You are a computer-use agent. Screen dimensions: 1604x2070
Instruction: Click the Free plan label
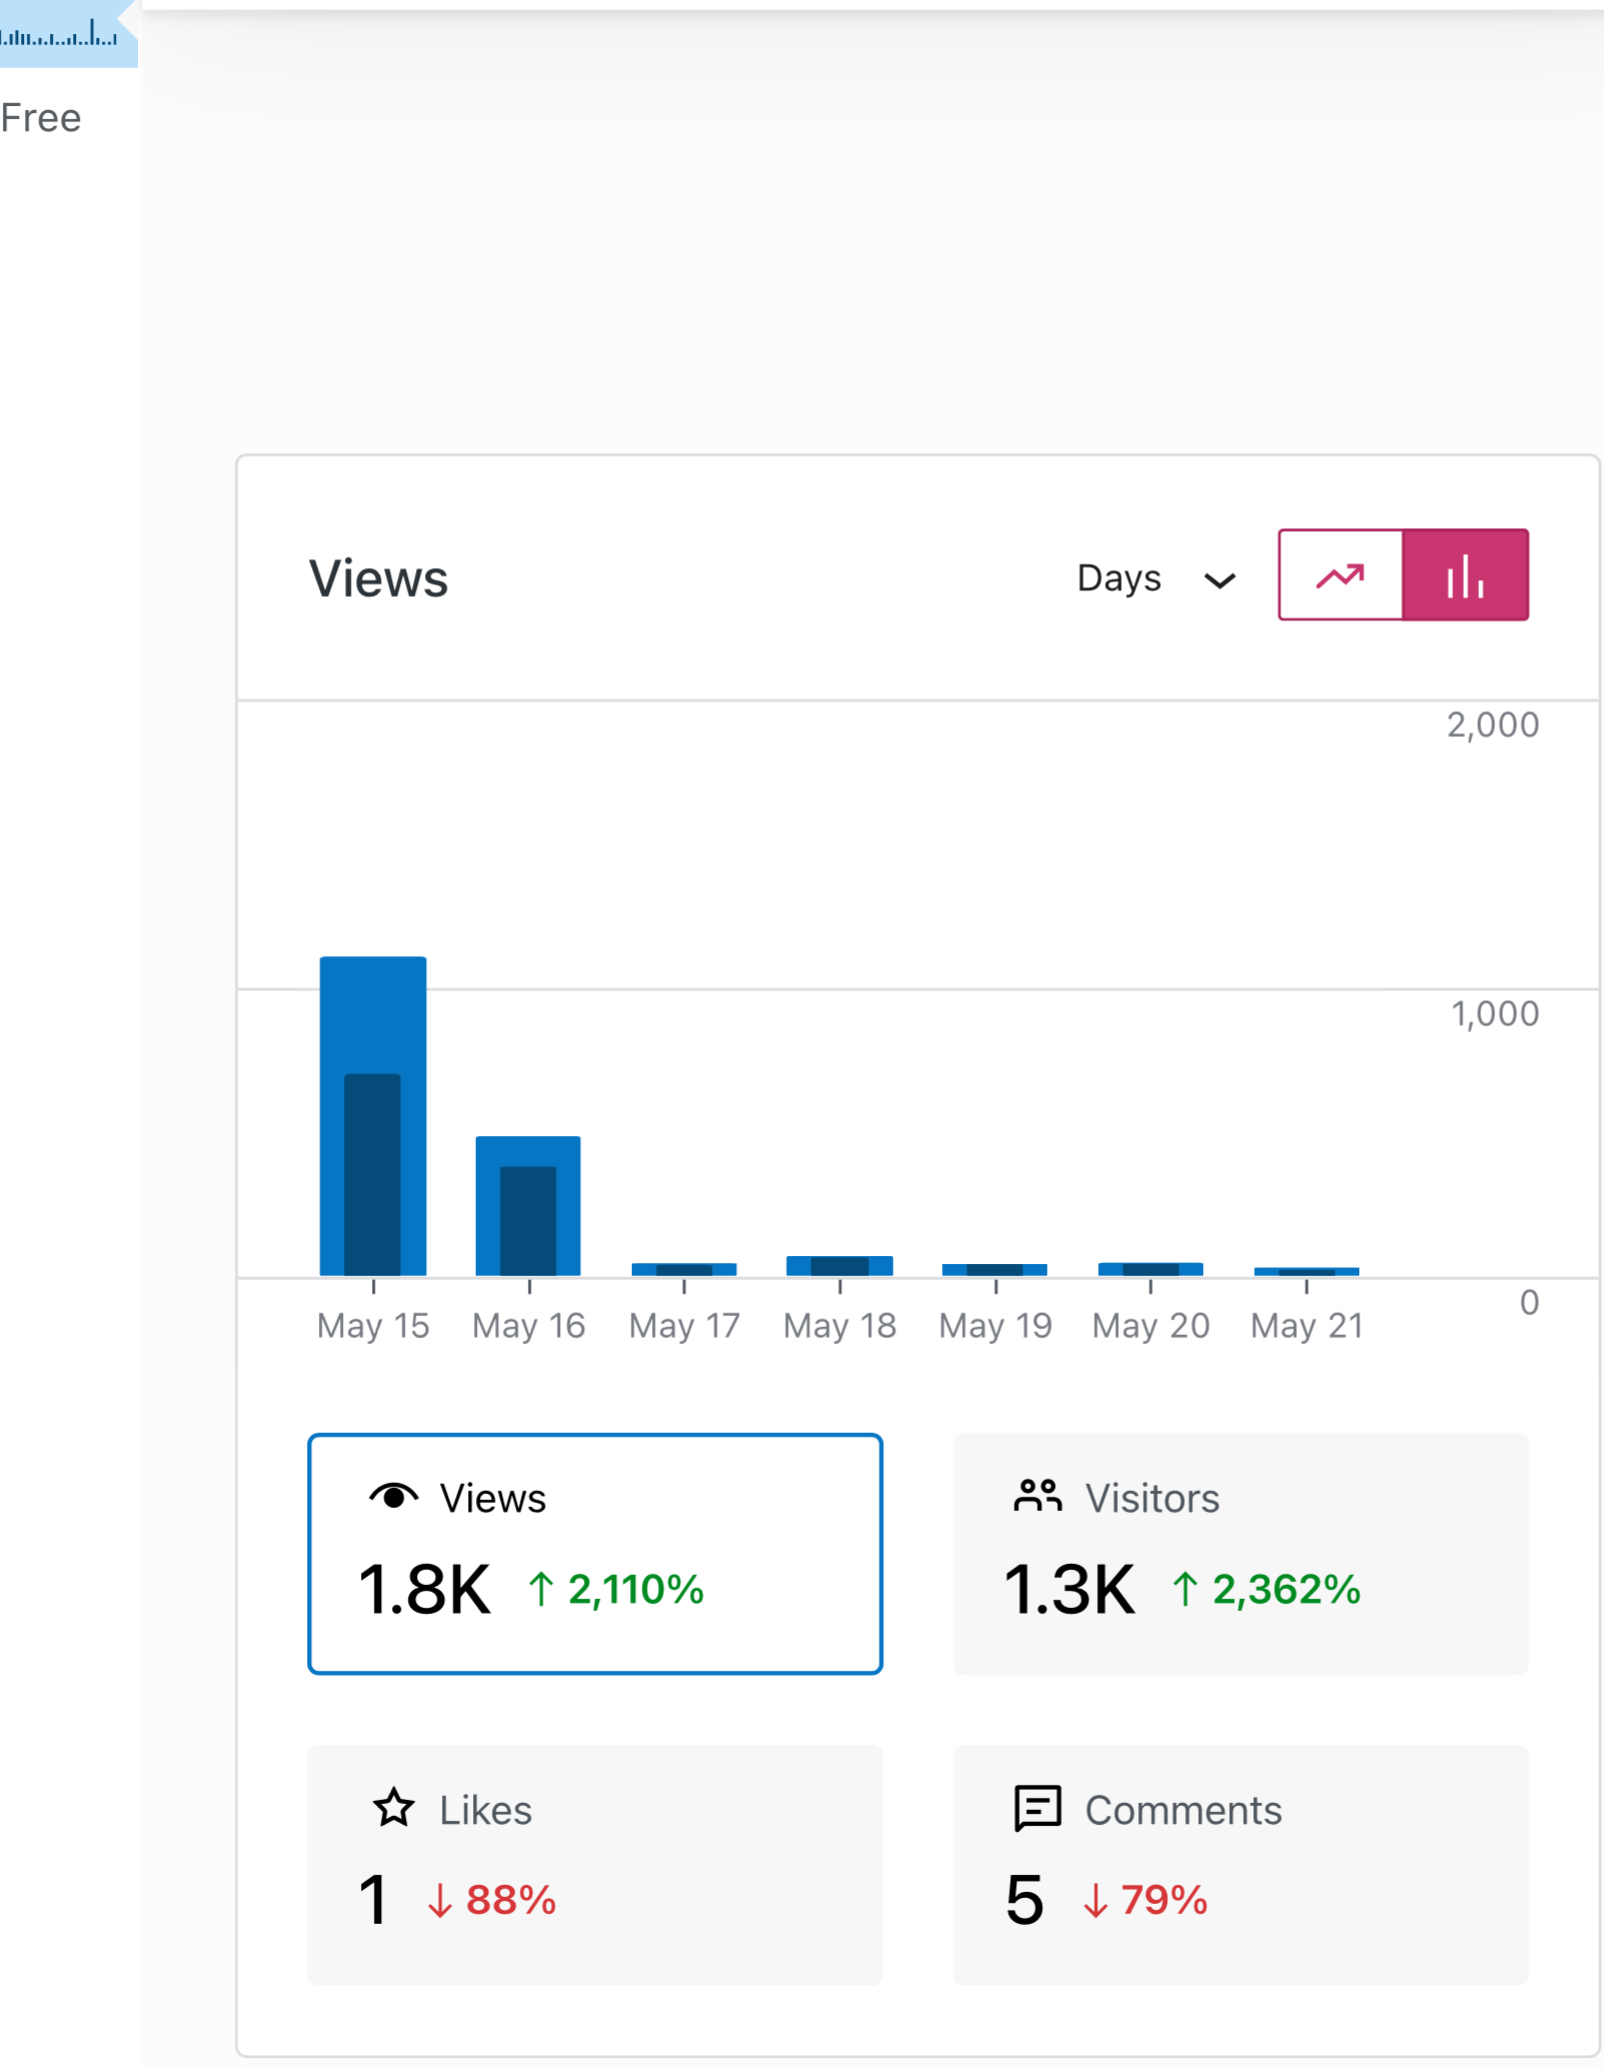[x=41, y=118]
